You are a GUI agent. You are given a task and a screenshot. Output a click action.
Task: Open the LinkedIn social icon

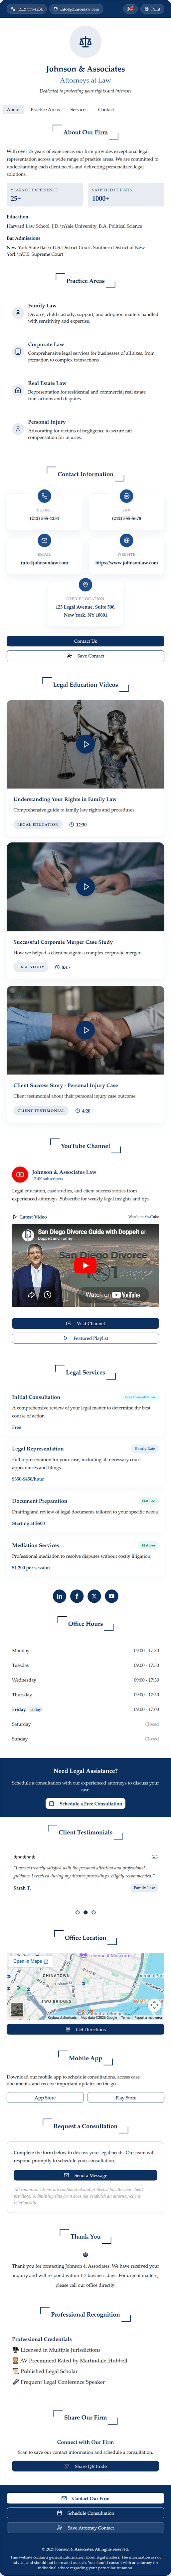[x=59, y=1596]
